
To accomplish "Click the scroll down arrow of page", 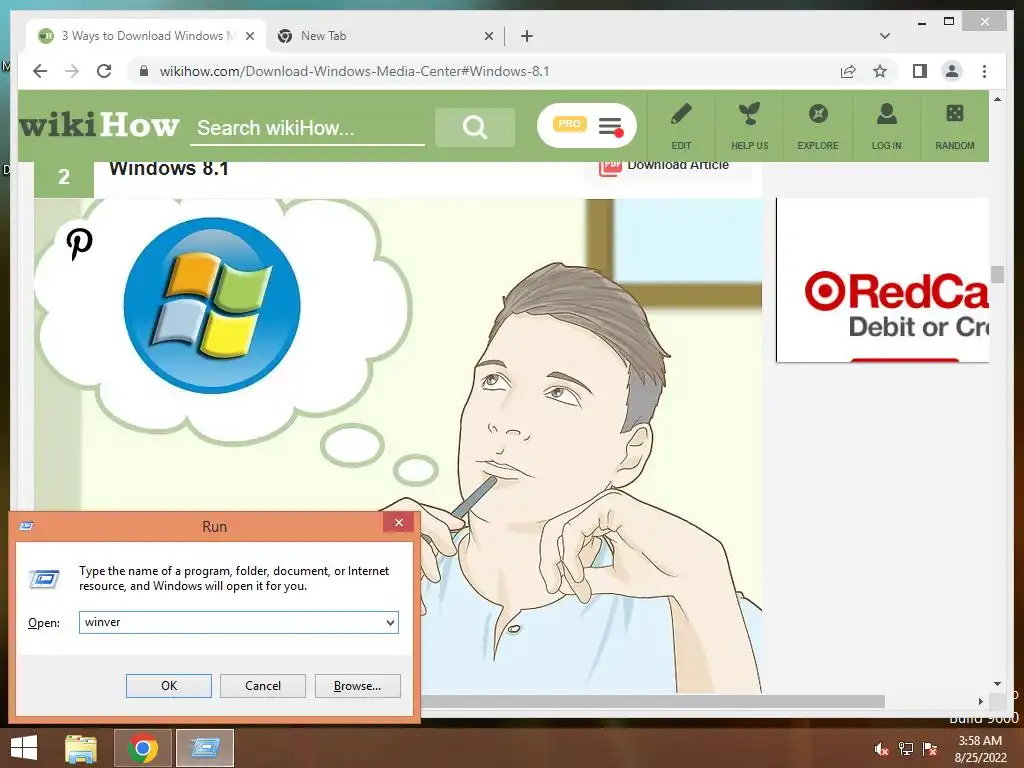I will 997,684.
